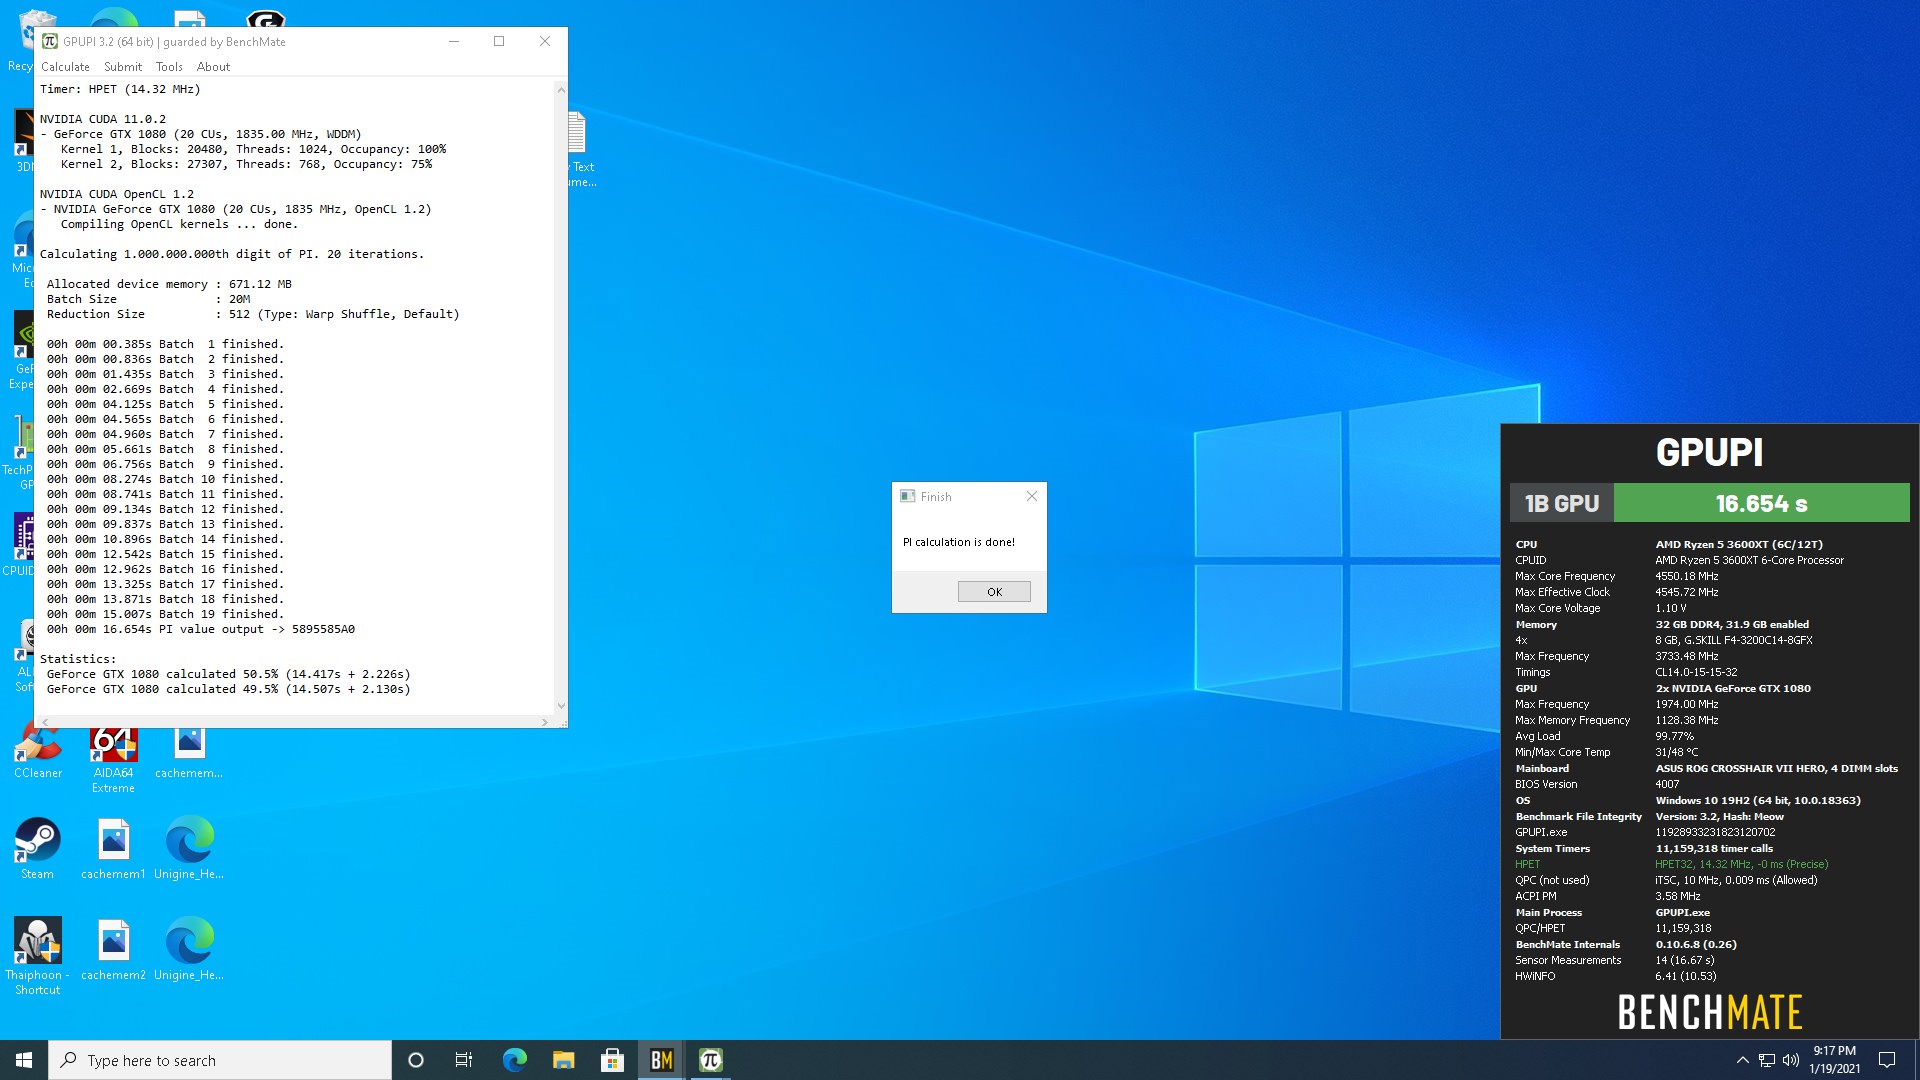Click GPUPI horizontal scrollbar right arrow
Screen dimensions: 1920x1080
pos(544,722)
